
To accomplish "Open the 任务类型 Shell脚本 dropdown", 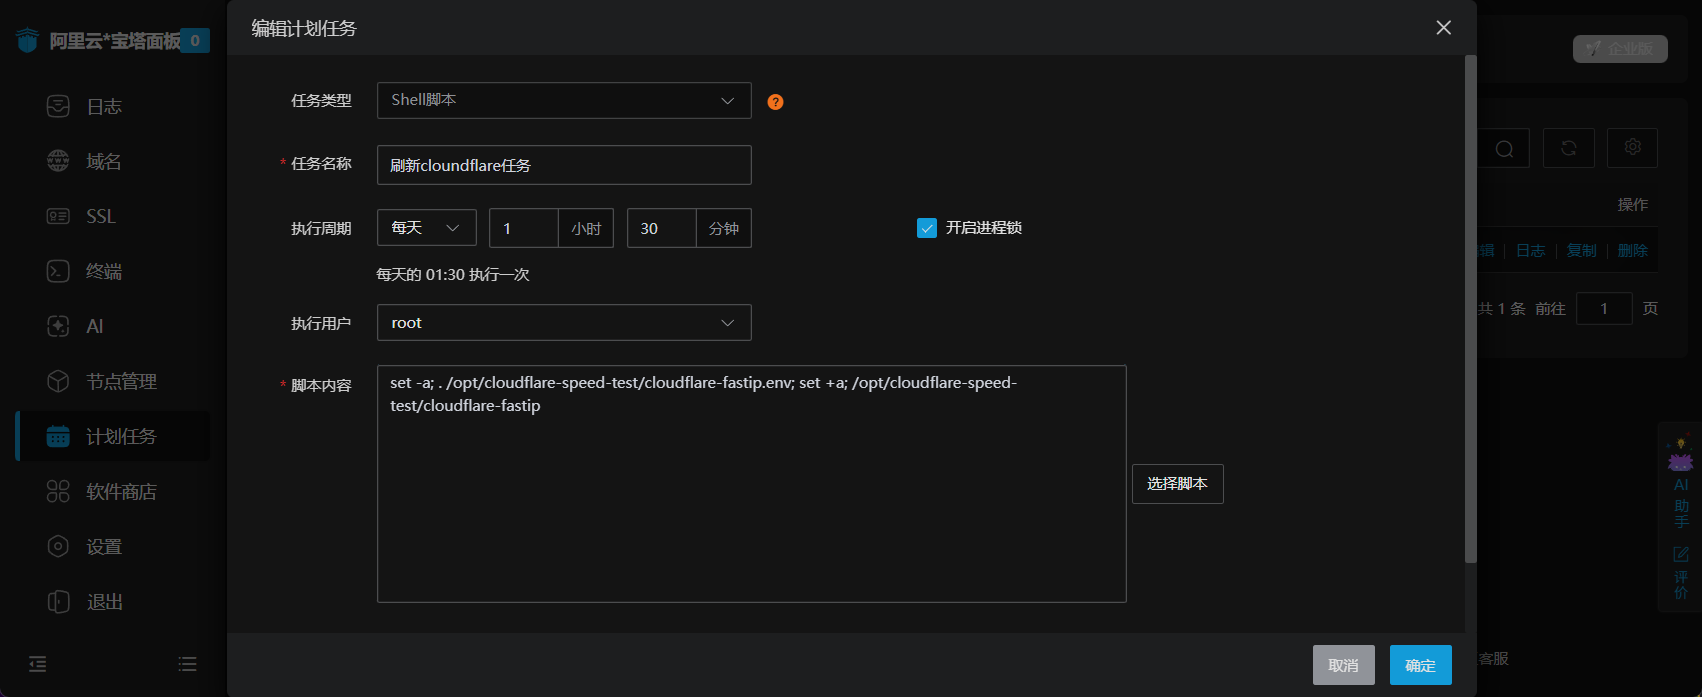I will pyautogui.click(x=564, y=100).
